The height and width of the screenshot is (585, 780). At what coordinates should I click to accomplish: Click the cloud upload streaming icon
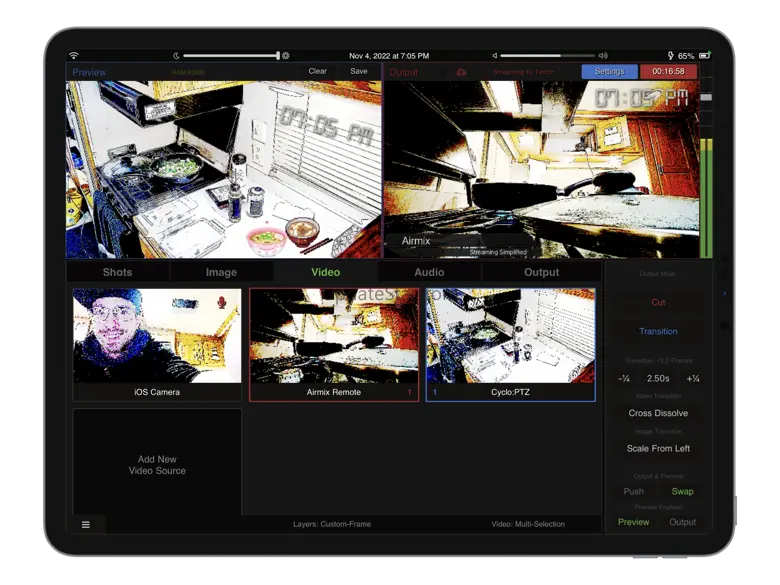(461, 72)
